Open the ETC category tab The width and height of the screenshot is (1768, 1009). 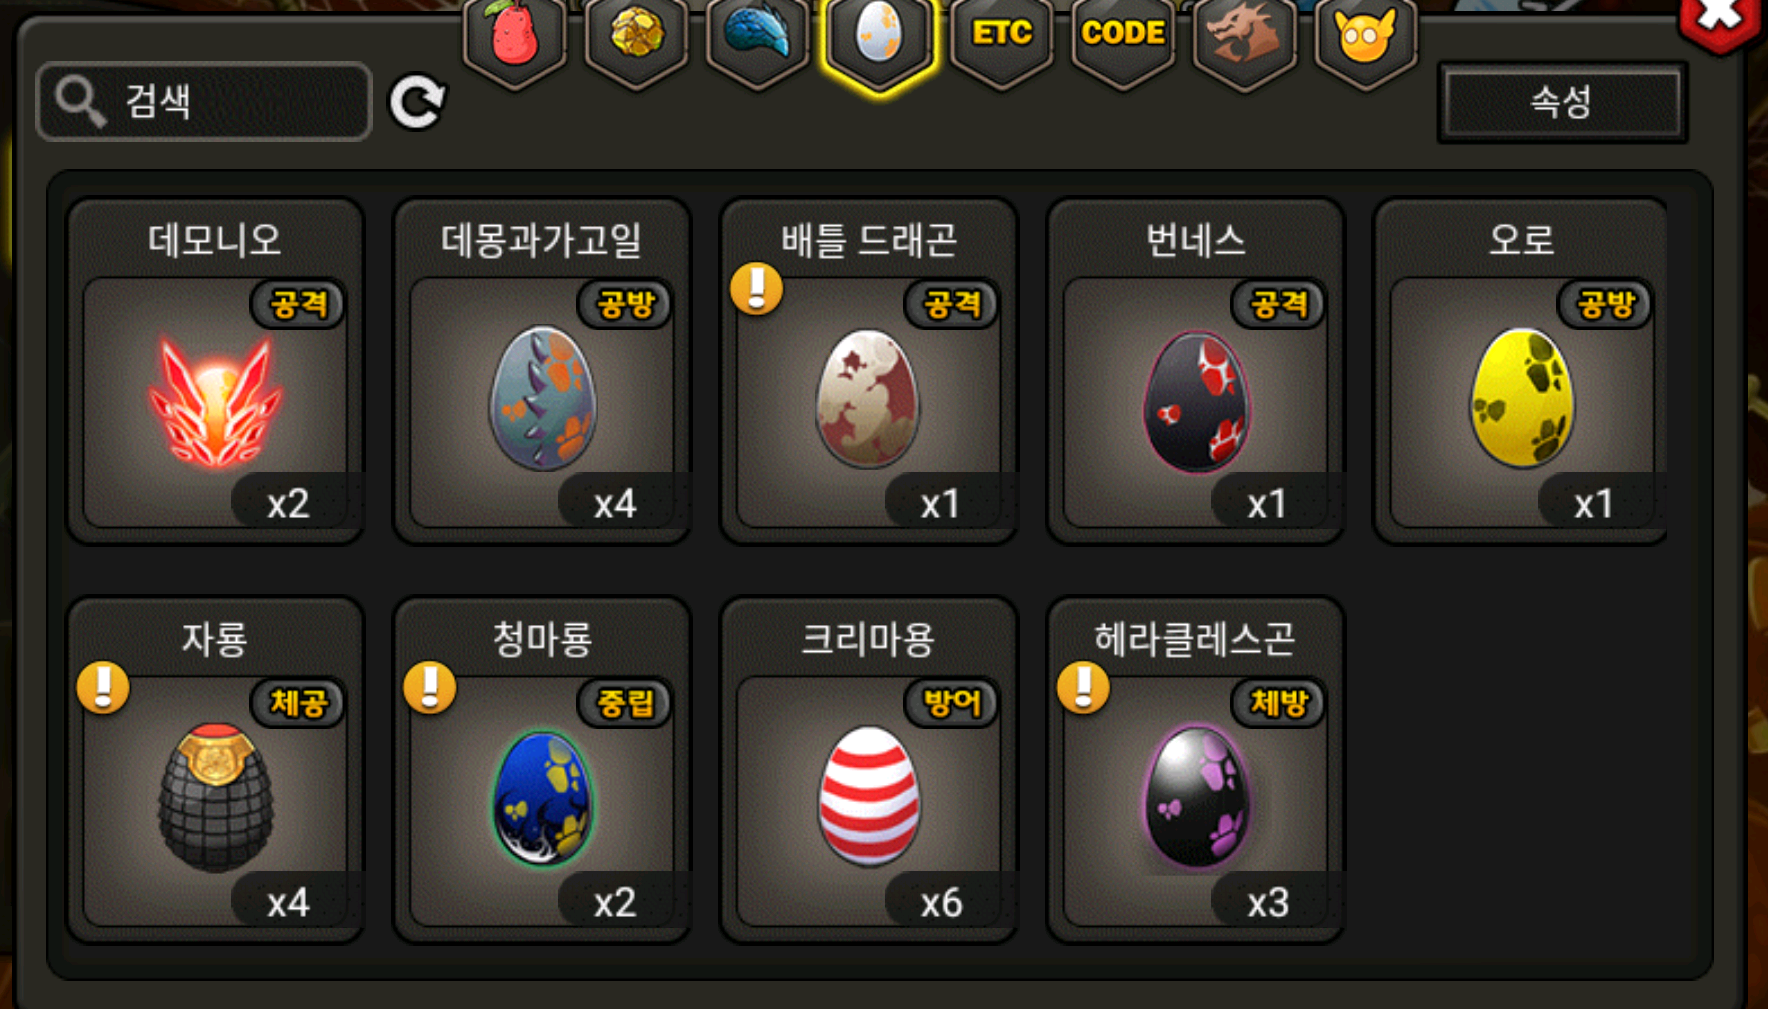pos(1001,40)
